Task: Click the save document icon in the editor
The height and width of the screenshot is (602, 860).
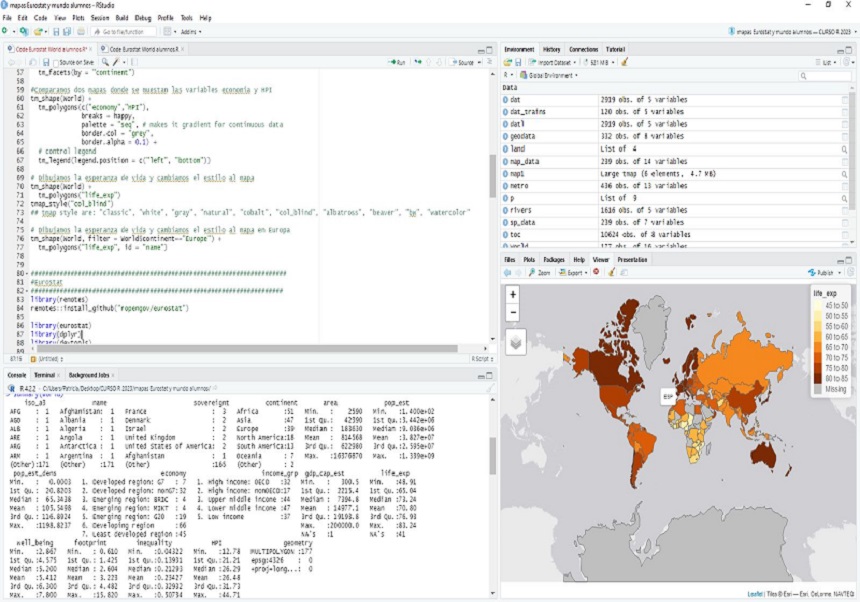Action: coord(45,62)
